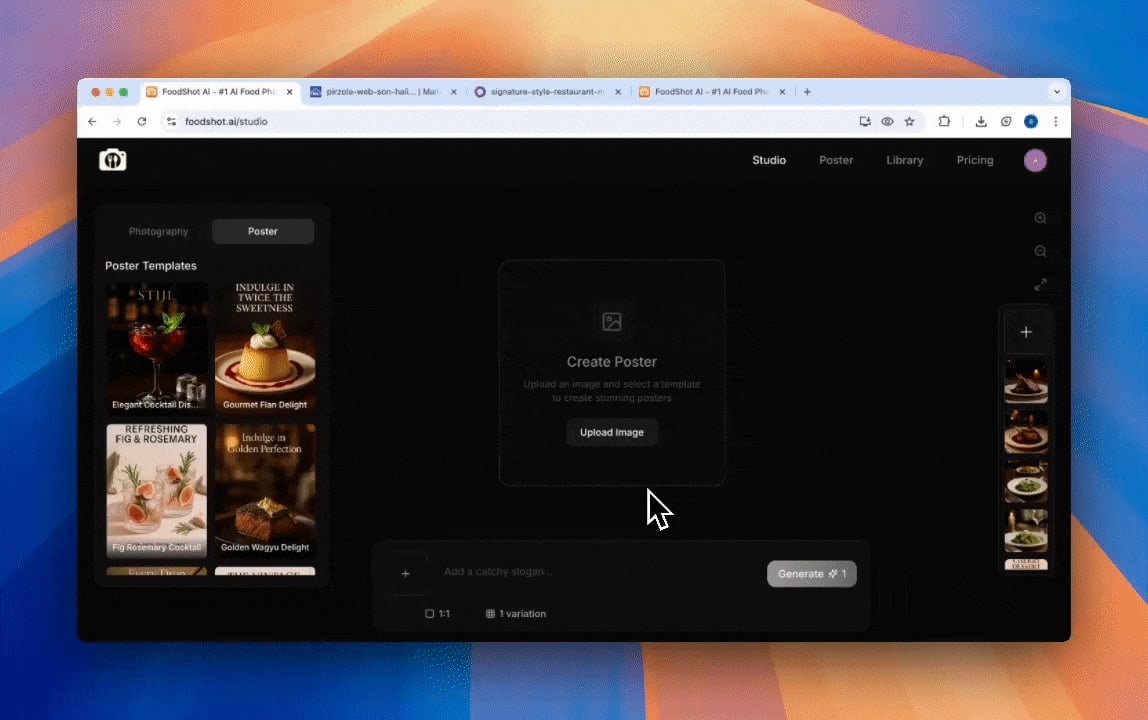Click the Generate button

pos(811,574)
